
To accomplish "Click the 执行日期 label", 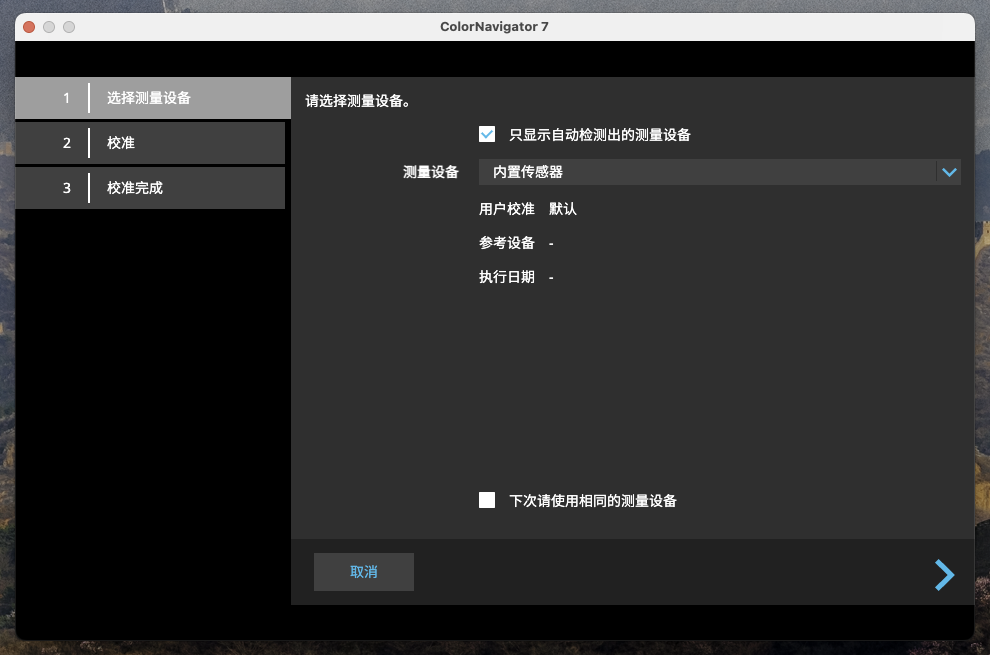I will [507, 277].
